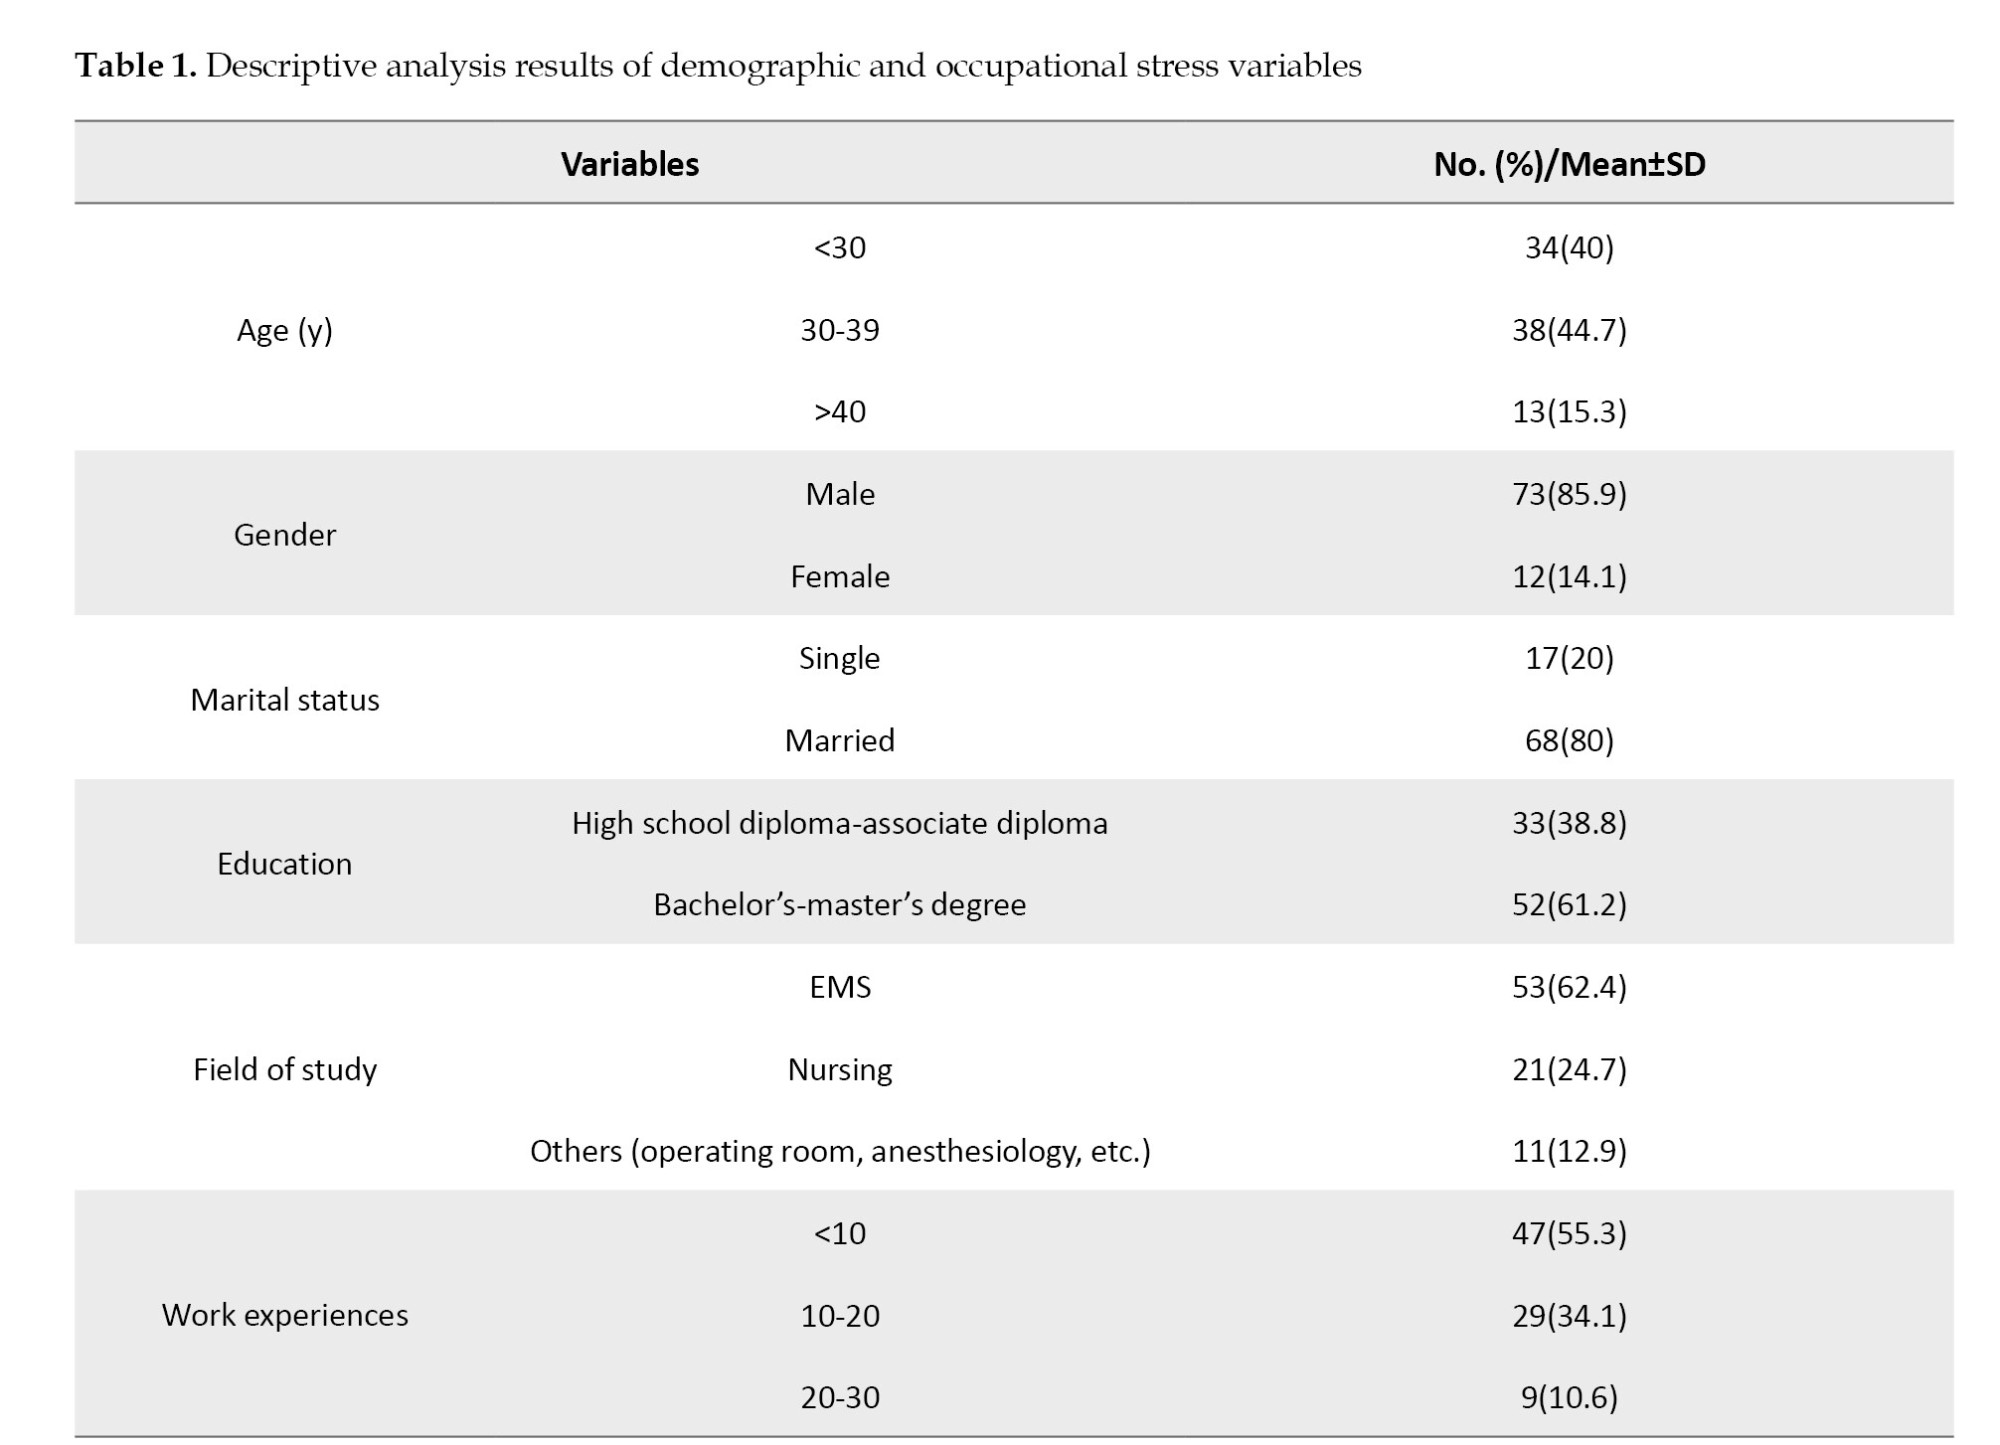Click the Bachelor's-master's degree cell
The width and height of the screenshot is (2000, 1445).
pos(839,905)
